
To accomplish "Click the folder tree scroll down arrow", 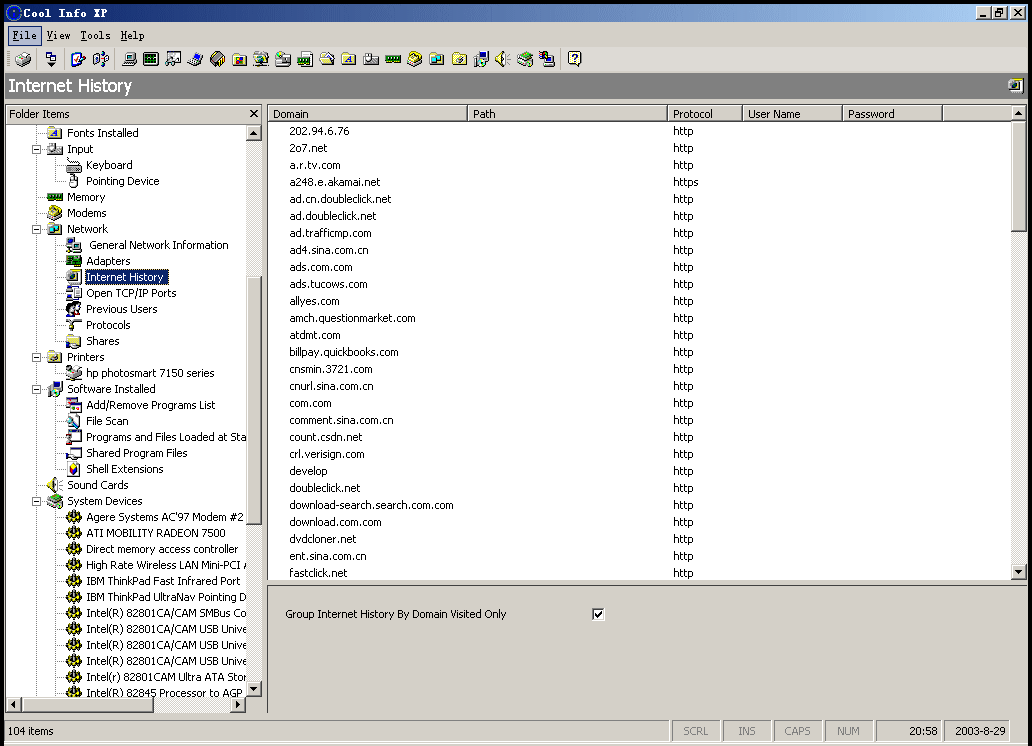I will click(253, 689).
